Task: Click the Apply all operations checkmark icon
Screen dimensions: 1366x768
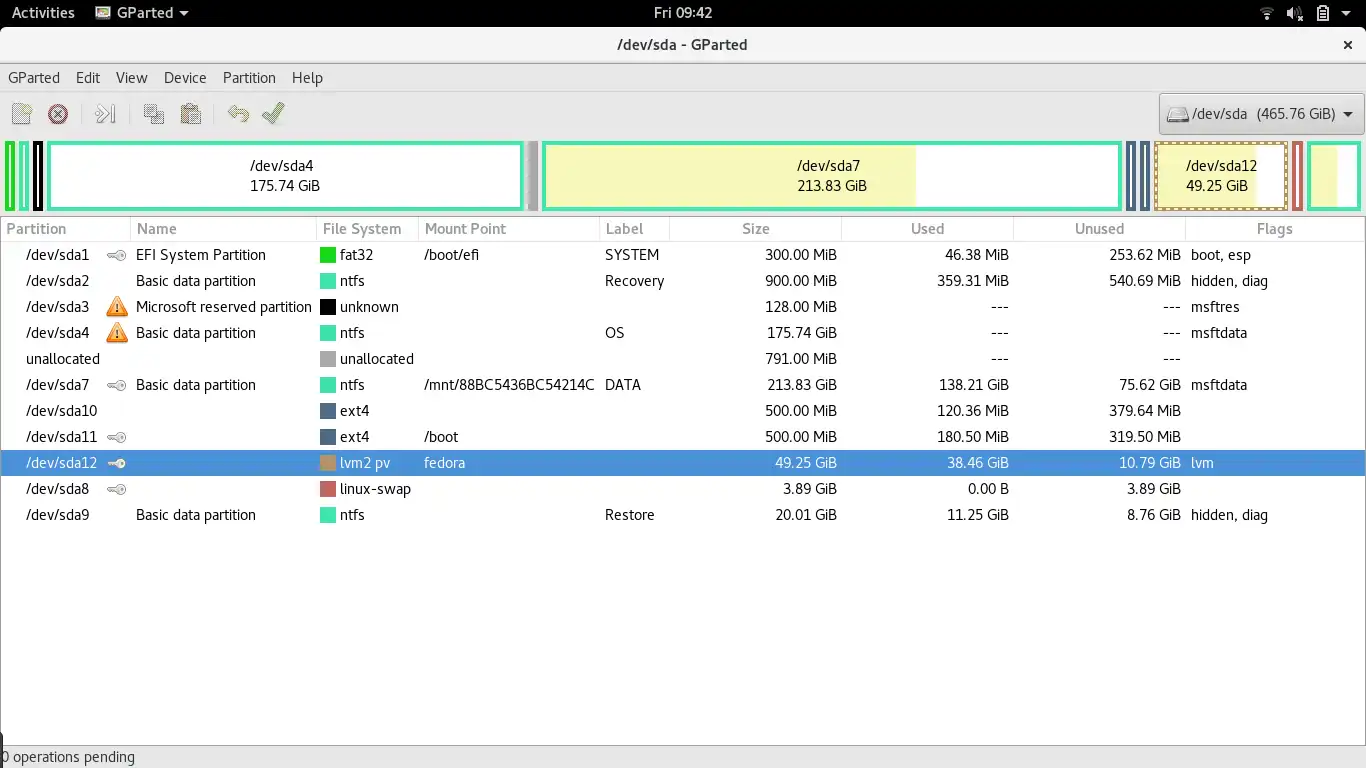Action: [x=274, y=114]
